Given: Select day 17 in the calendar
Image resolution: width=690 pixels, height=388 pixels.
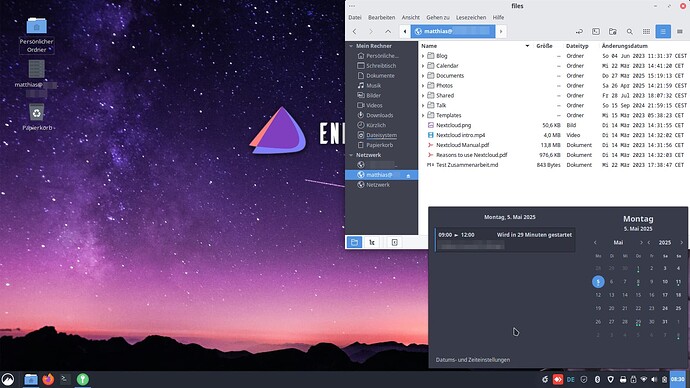Looking at the screenshot, I should tap(665, 295).
